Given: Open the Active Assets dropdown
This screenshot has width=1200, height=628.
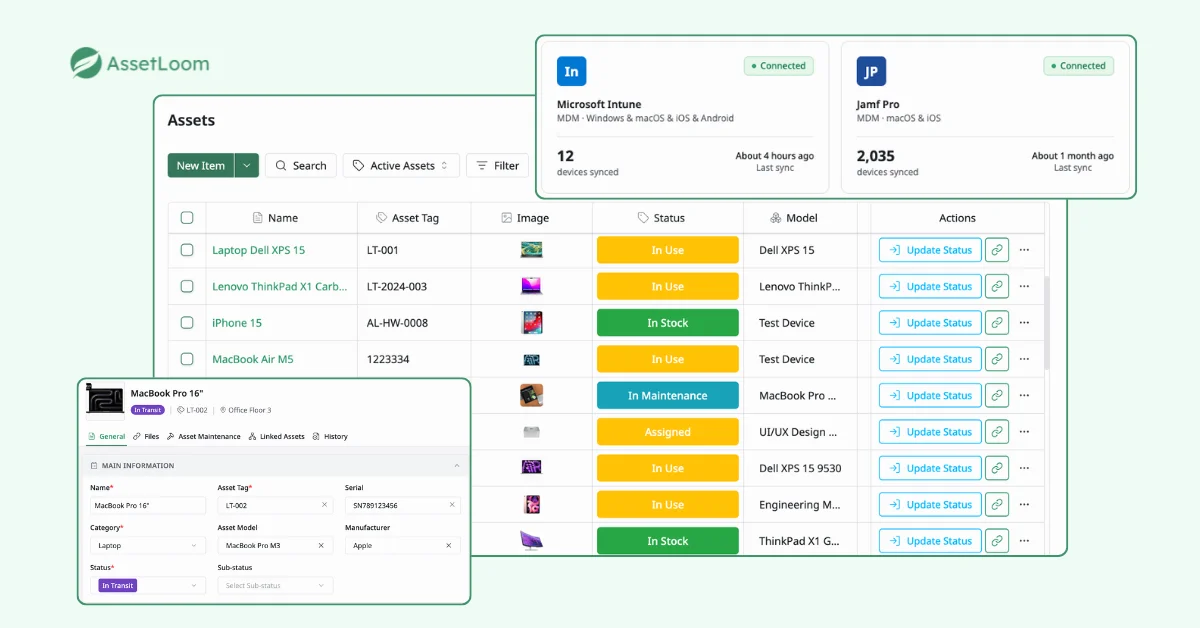Looking at the screenshot, I should coord(402,165).
